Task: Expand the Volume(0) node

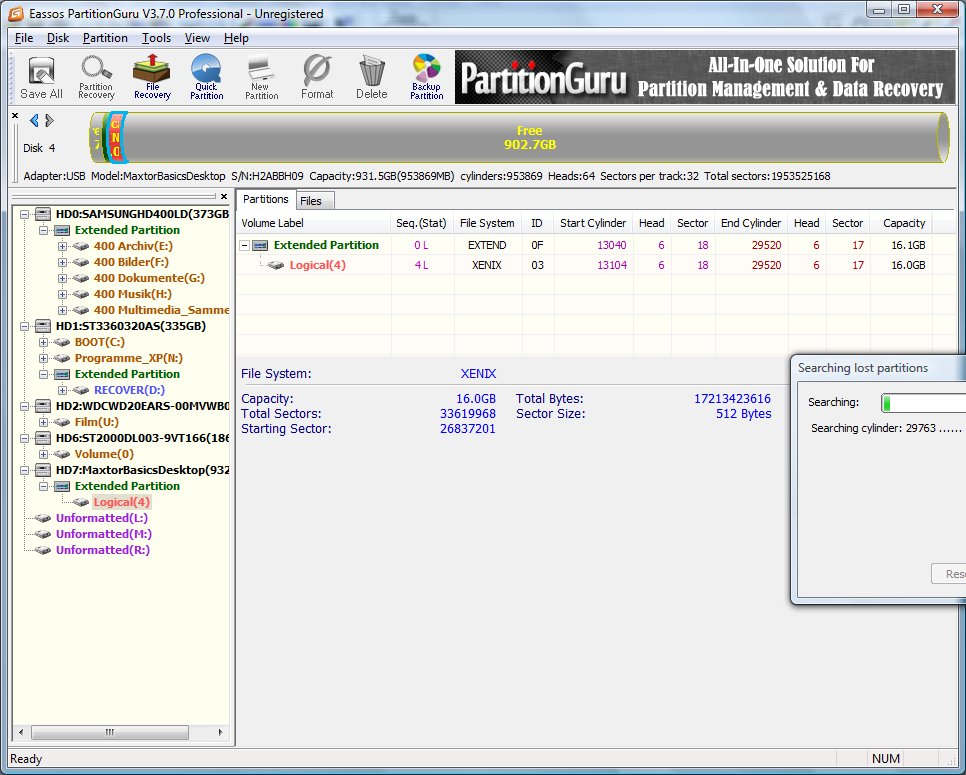Action: click(x=43, y=455)
